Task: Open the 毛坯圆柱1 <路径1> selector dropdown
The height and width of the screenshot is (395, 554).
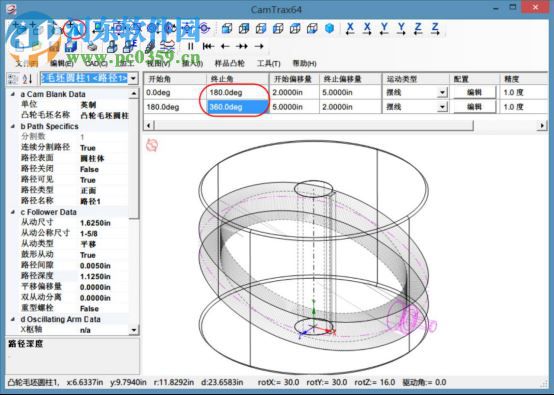Action: coord(133,78)
